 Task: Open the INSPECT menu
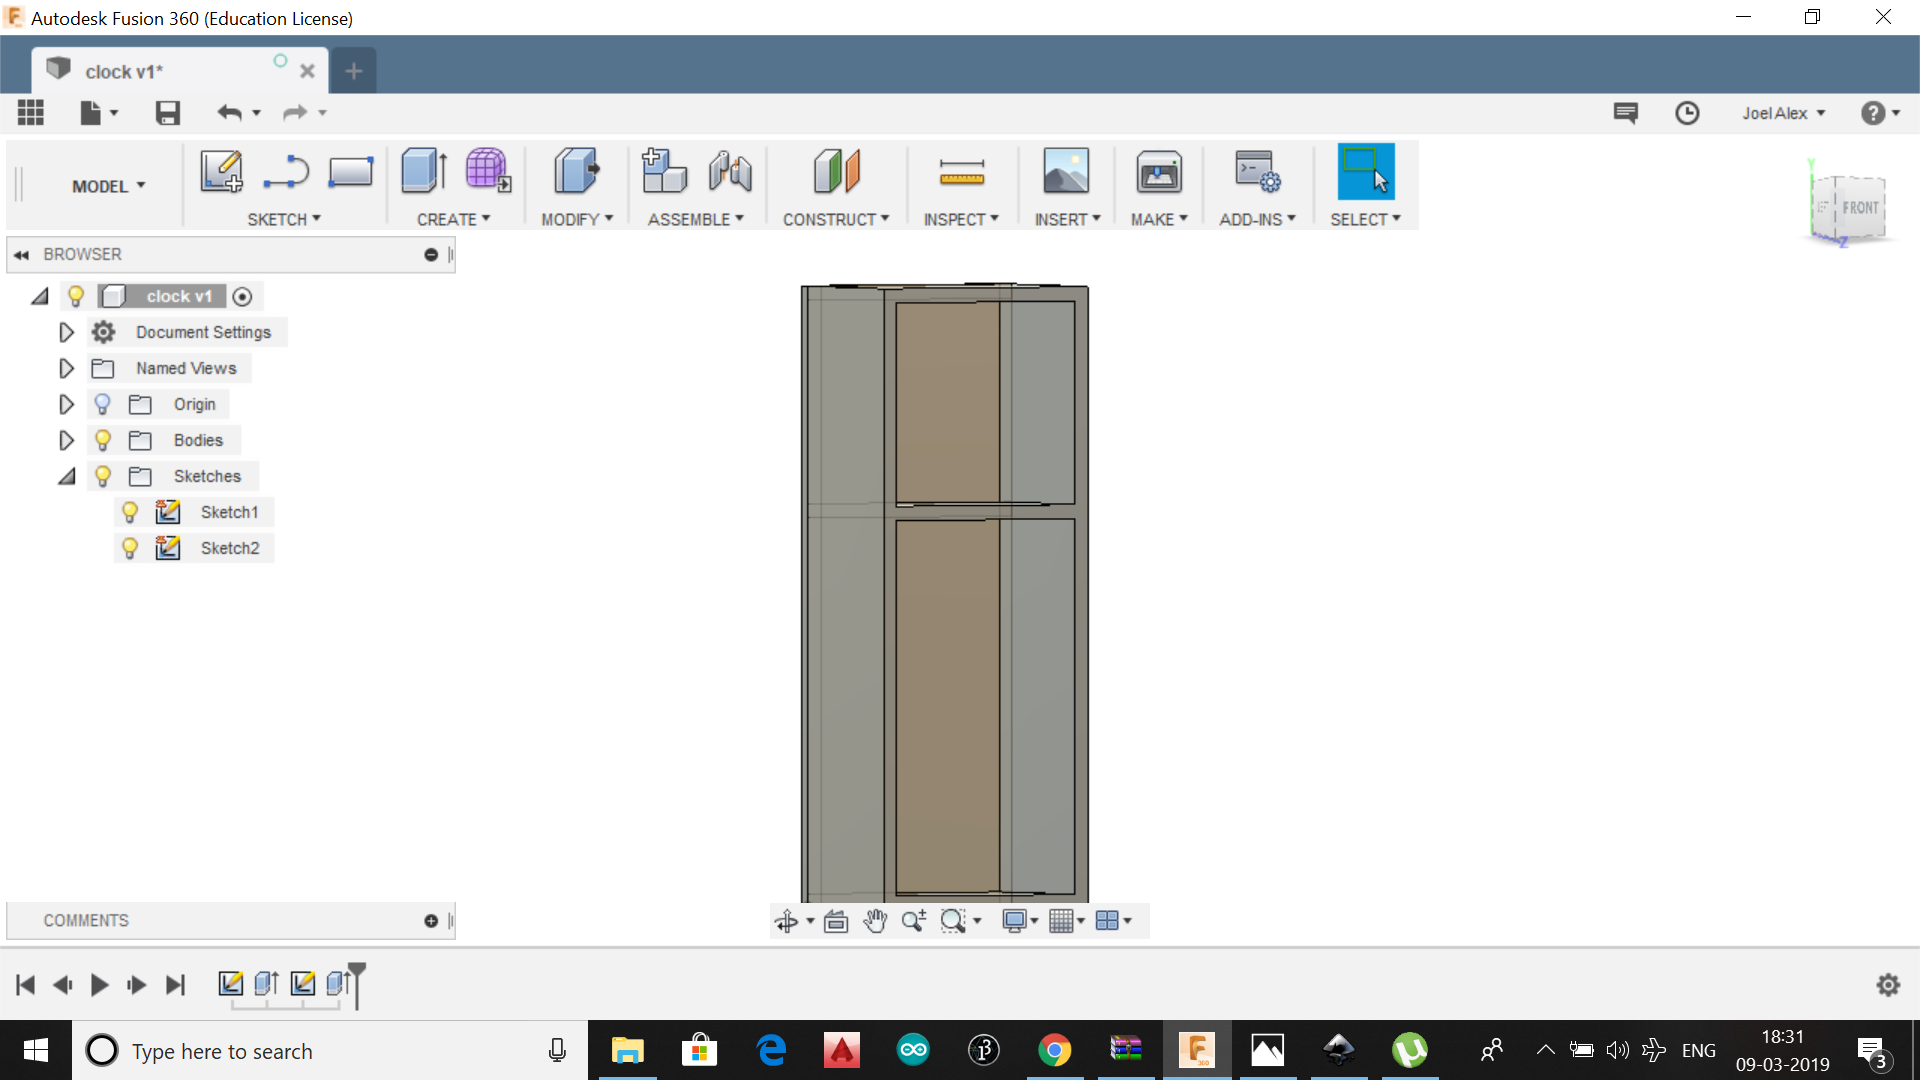coord(960,219)
